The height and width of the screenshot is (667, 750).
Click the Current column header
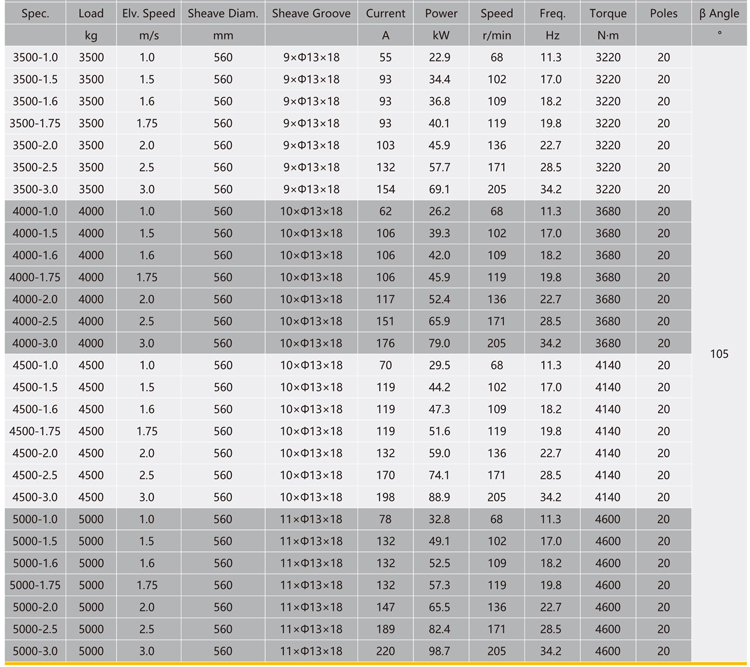pos(385,14)
